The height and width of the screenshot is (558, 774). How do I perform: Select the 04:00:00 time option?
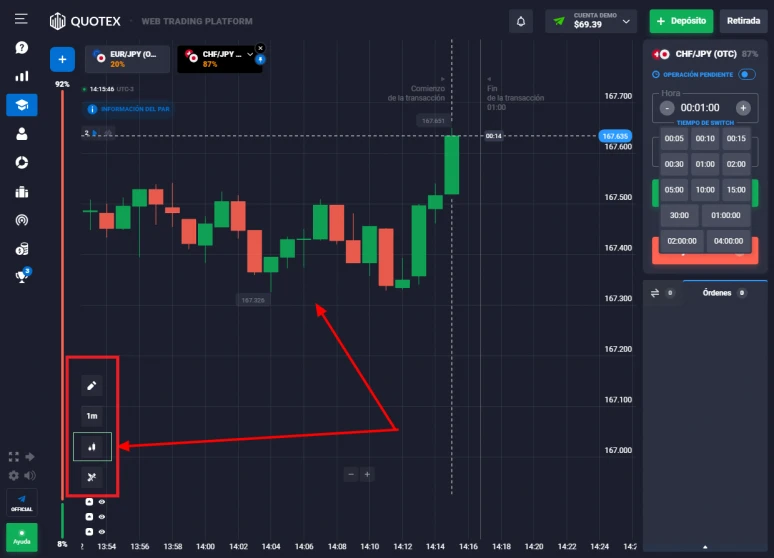(x=728, y=241)
